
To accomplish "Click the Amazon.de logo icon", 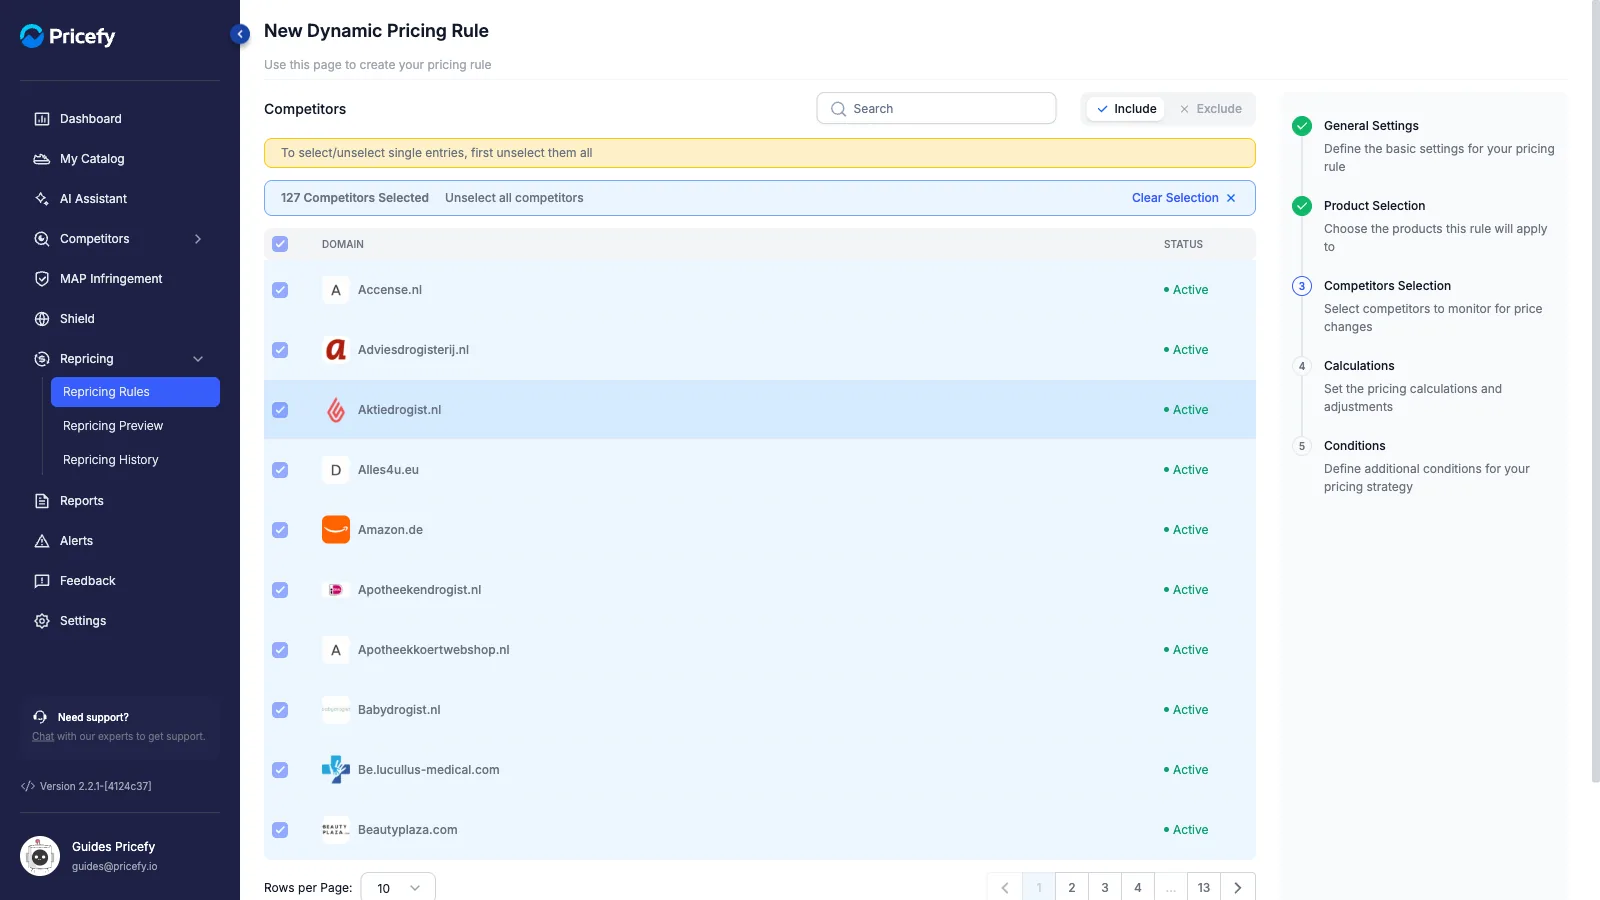I will (336, 530).
